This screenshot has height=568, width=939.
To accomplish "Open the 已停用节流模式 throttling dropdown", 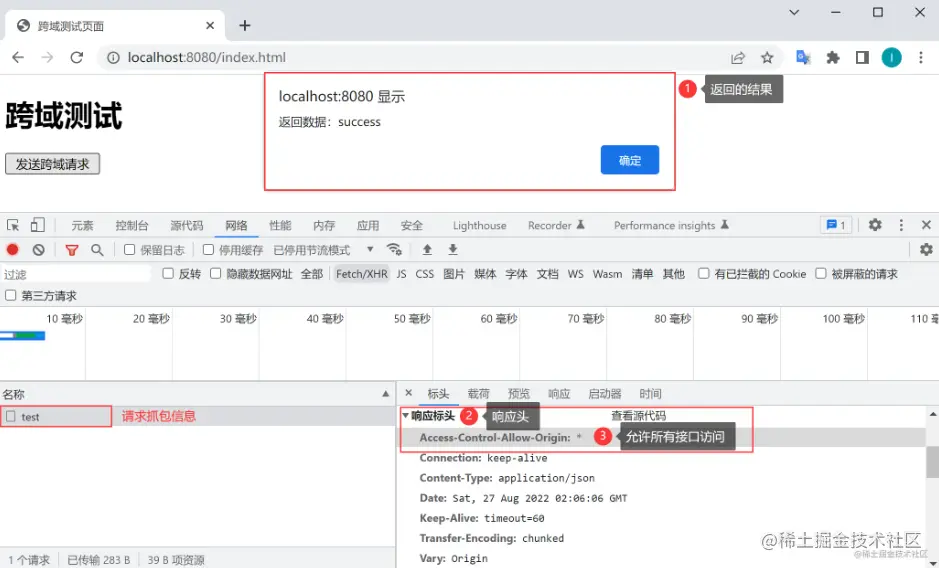I will [x=323, y=250].
